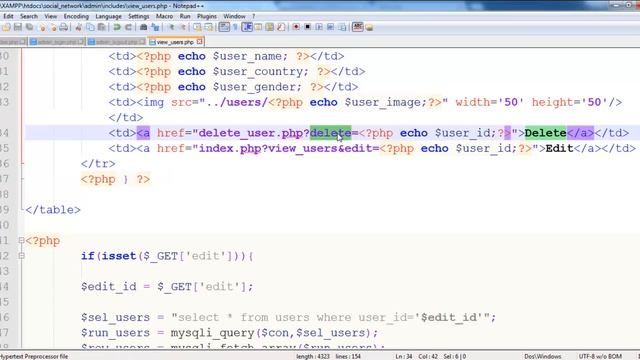Click the ABC spell-check toolbar icon
Viewport: 640px width, 360px height.
(x=358, y=27)
